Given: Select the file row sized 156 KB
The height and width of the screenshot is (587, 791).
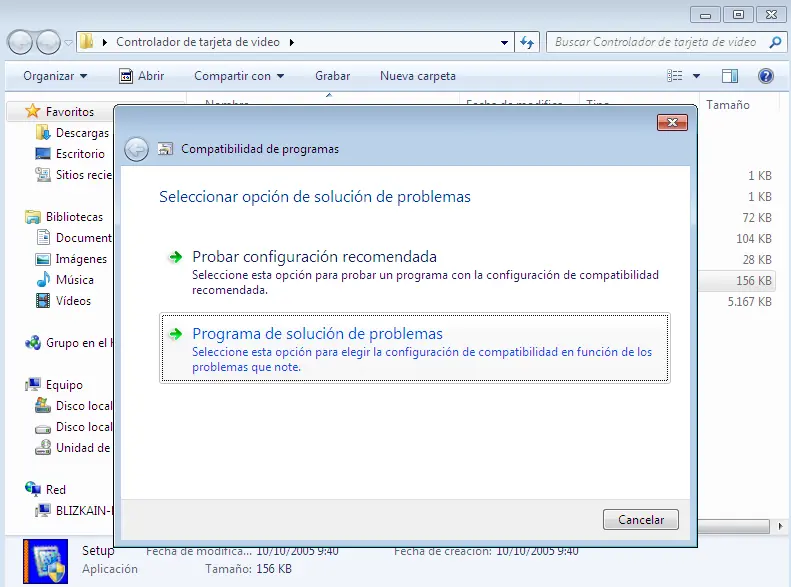Looking at the screenshot, I should click(x=737, y=281).
